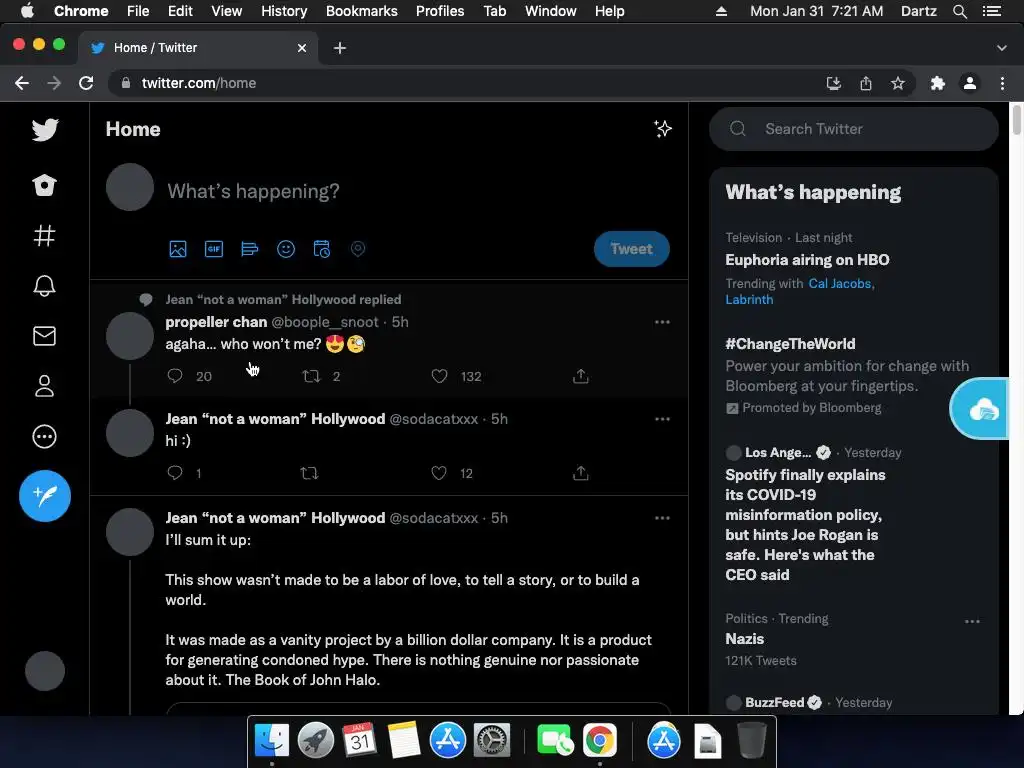Open Finder from the Dock

point(272,740)
